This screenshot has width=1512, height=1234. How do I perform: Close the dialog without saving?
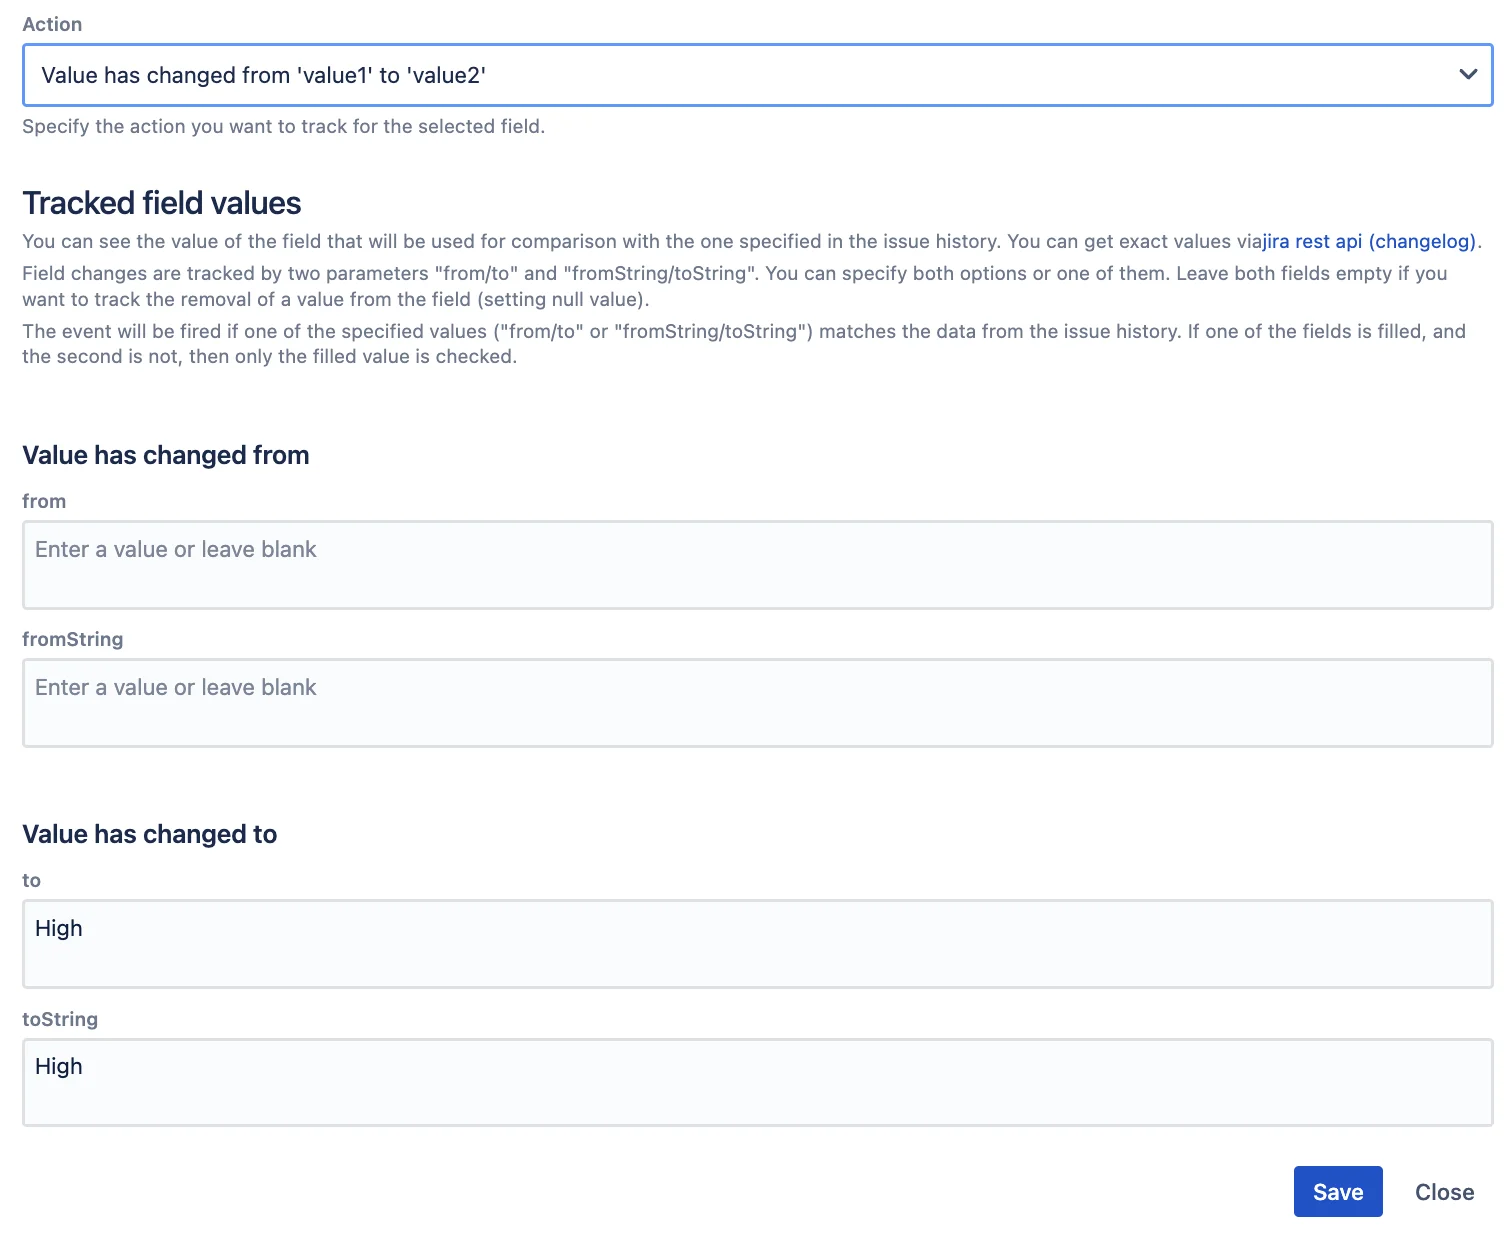pos(1444,1192)
